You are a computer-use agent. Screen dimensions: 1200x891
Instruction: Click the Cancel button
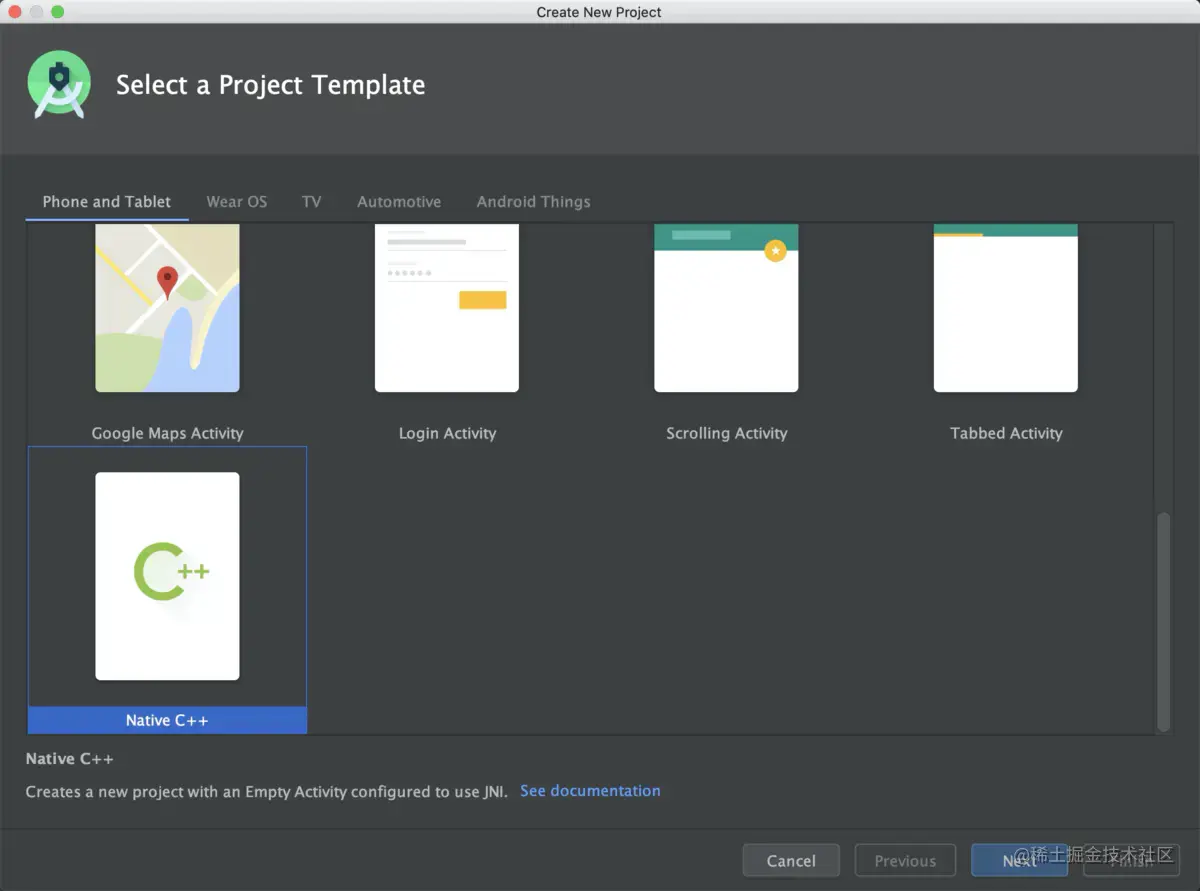click(791, 860)
